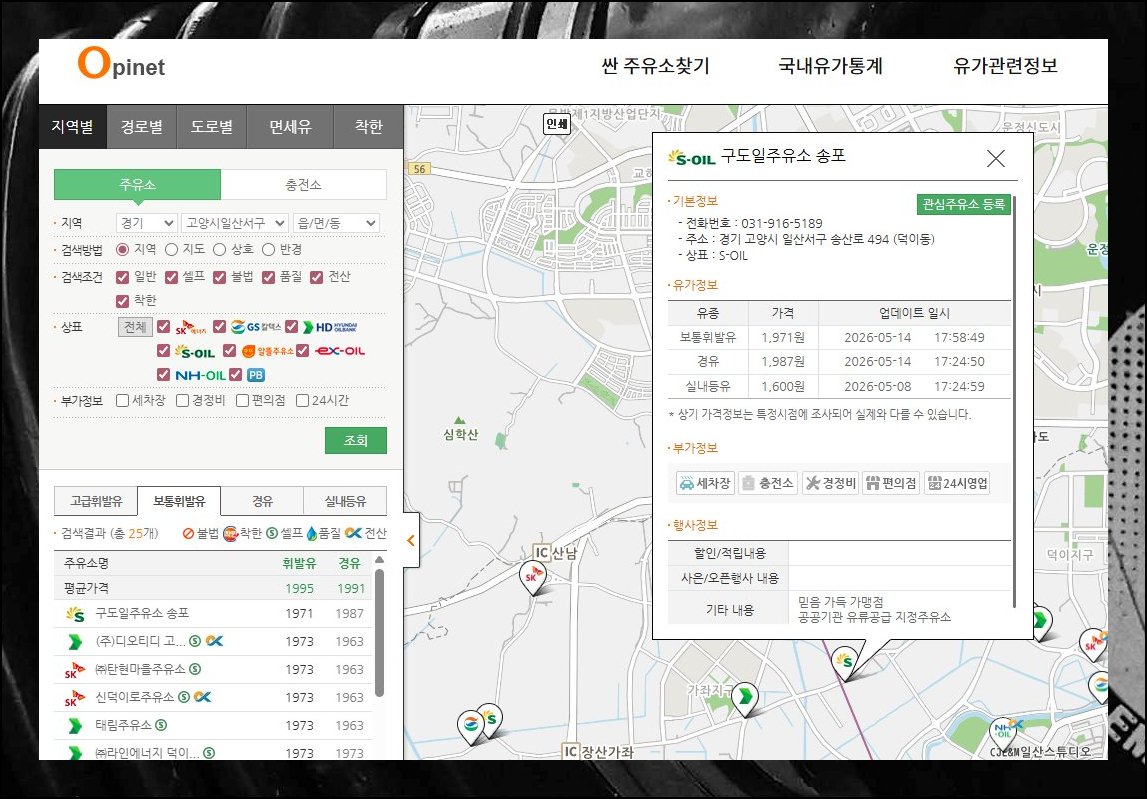Viewport: 1147px width, 799px height.
Task: Click the 충전소 charging station icon in popup
Action: click(768, 483)
